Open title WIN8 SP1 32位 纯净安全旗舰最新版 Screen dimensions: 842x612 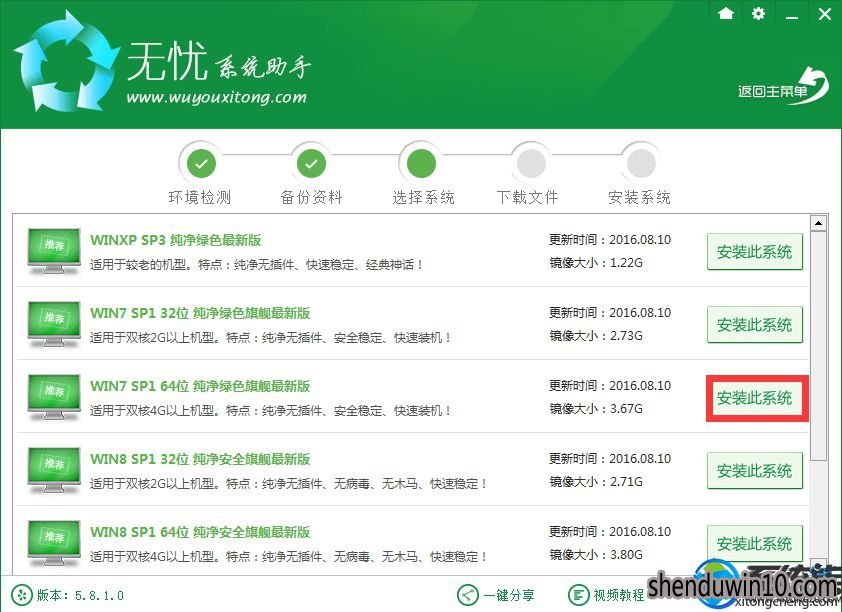pyautogui.click(x=200, y=459)
